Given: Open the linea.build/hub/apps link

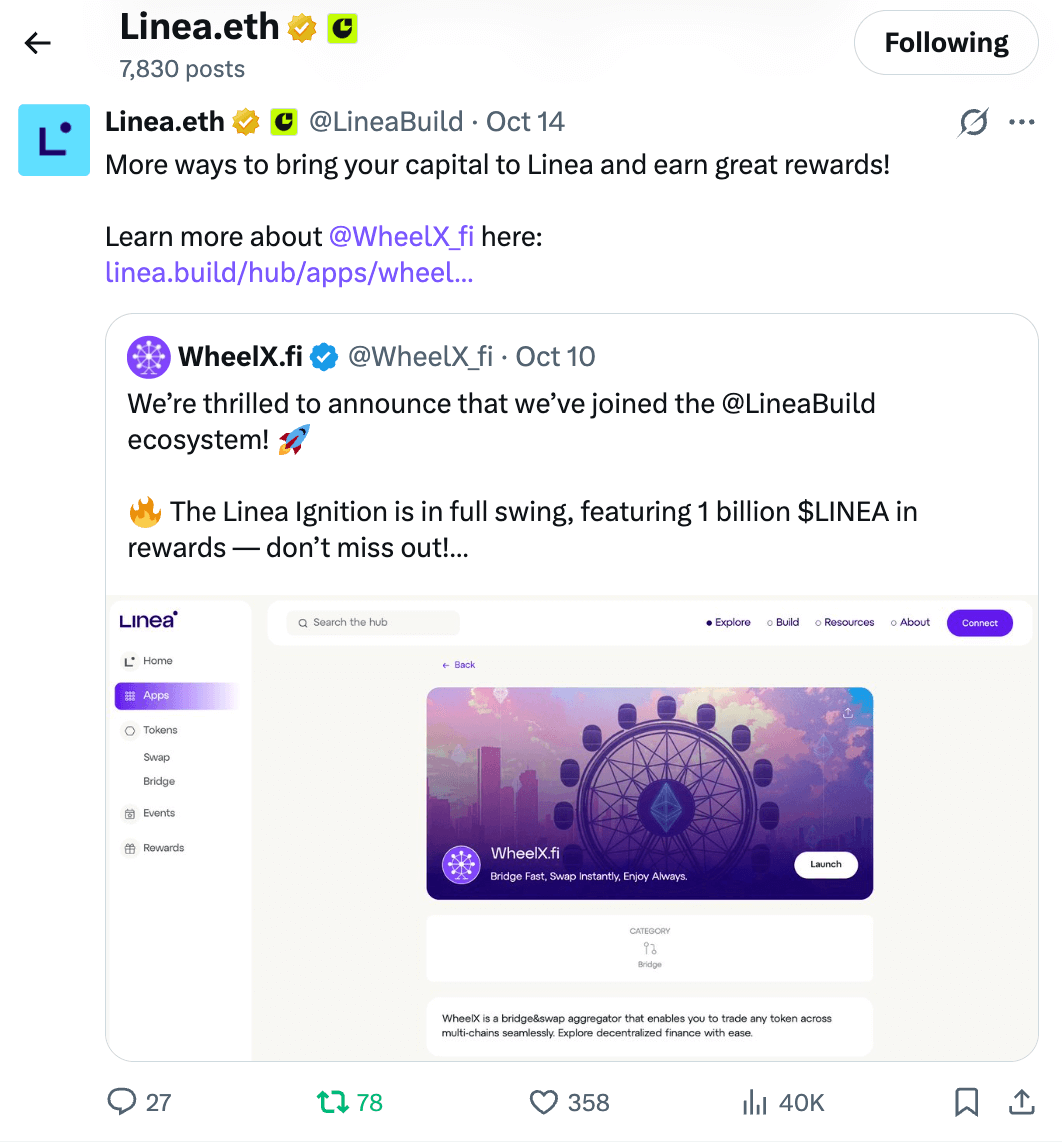Looking at the screenshot, I should [x=289, y=272].
